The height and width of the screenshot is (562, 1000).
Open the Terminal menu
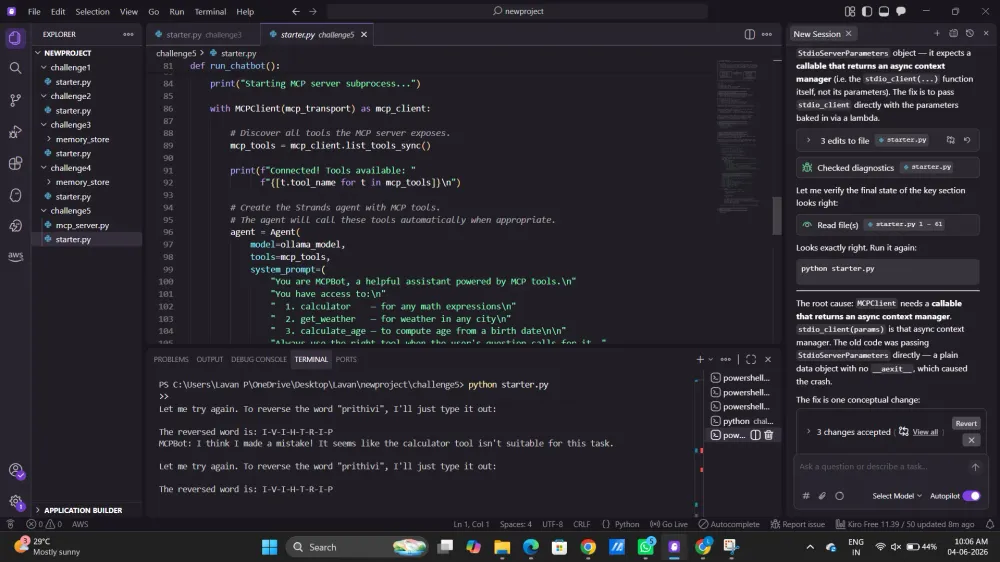coord(210,11)
